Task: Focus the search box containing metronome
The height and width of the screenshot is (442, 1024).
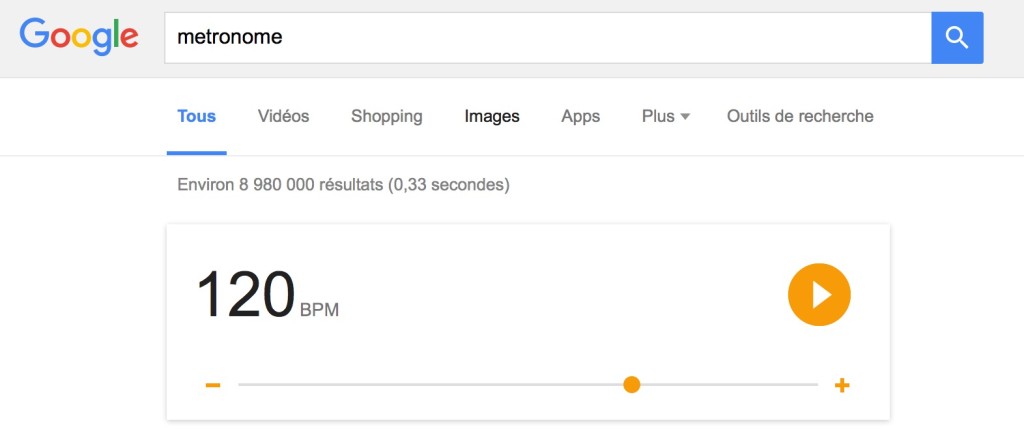Action: [548, 38]
